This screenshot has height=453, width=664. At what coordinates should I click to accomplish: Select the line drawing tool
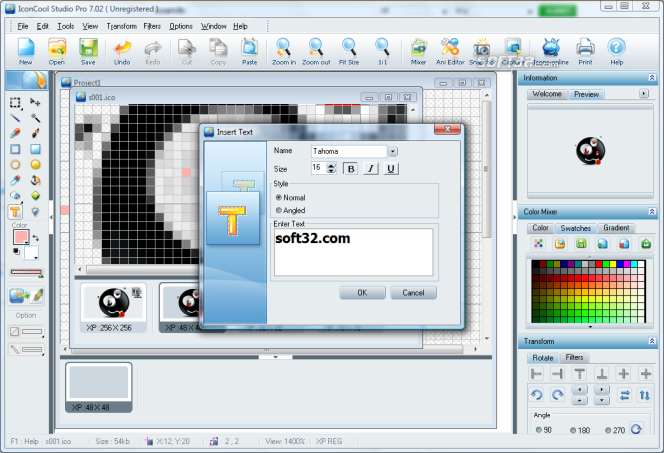(15, 118)
